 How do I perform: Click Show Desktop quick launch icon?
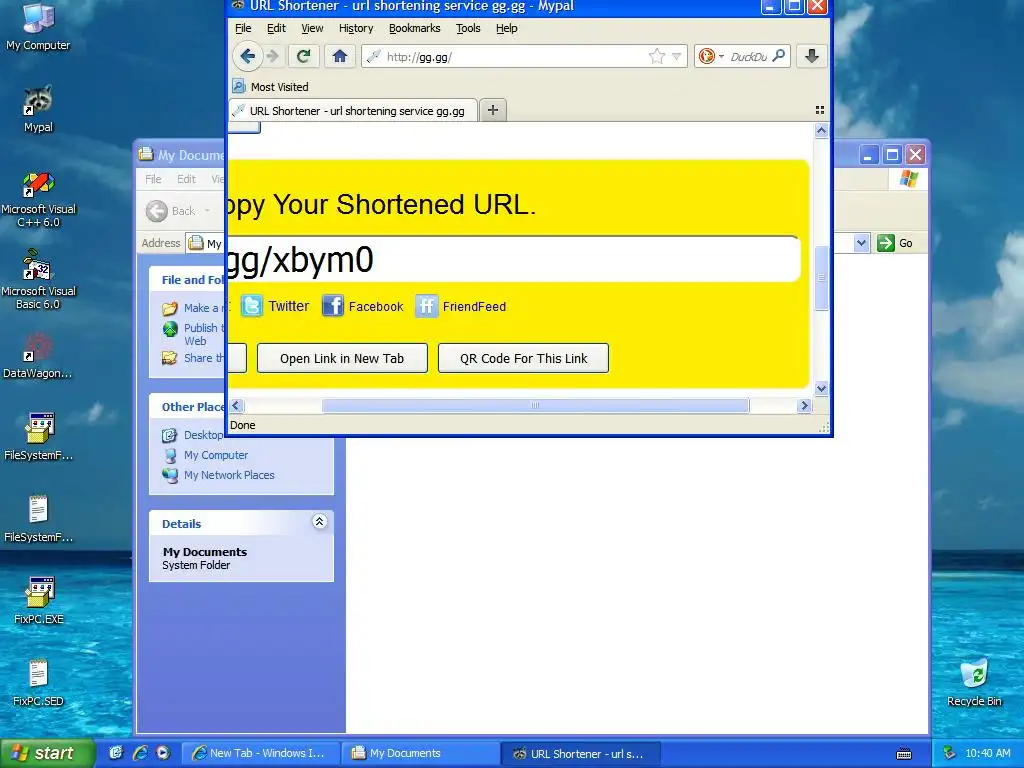click(x=116, y=753)
